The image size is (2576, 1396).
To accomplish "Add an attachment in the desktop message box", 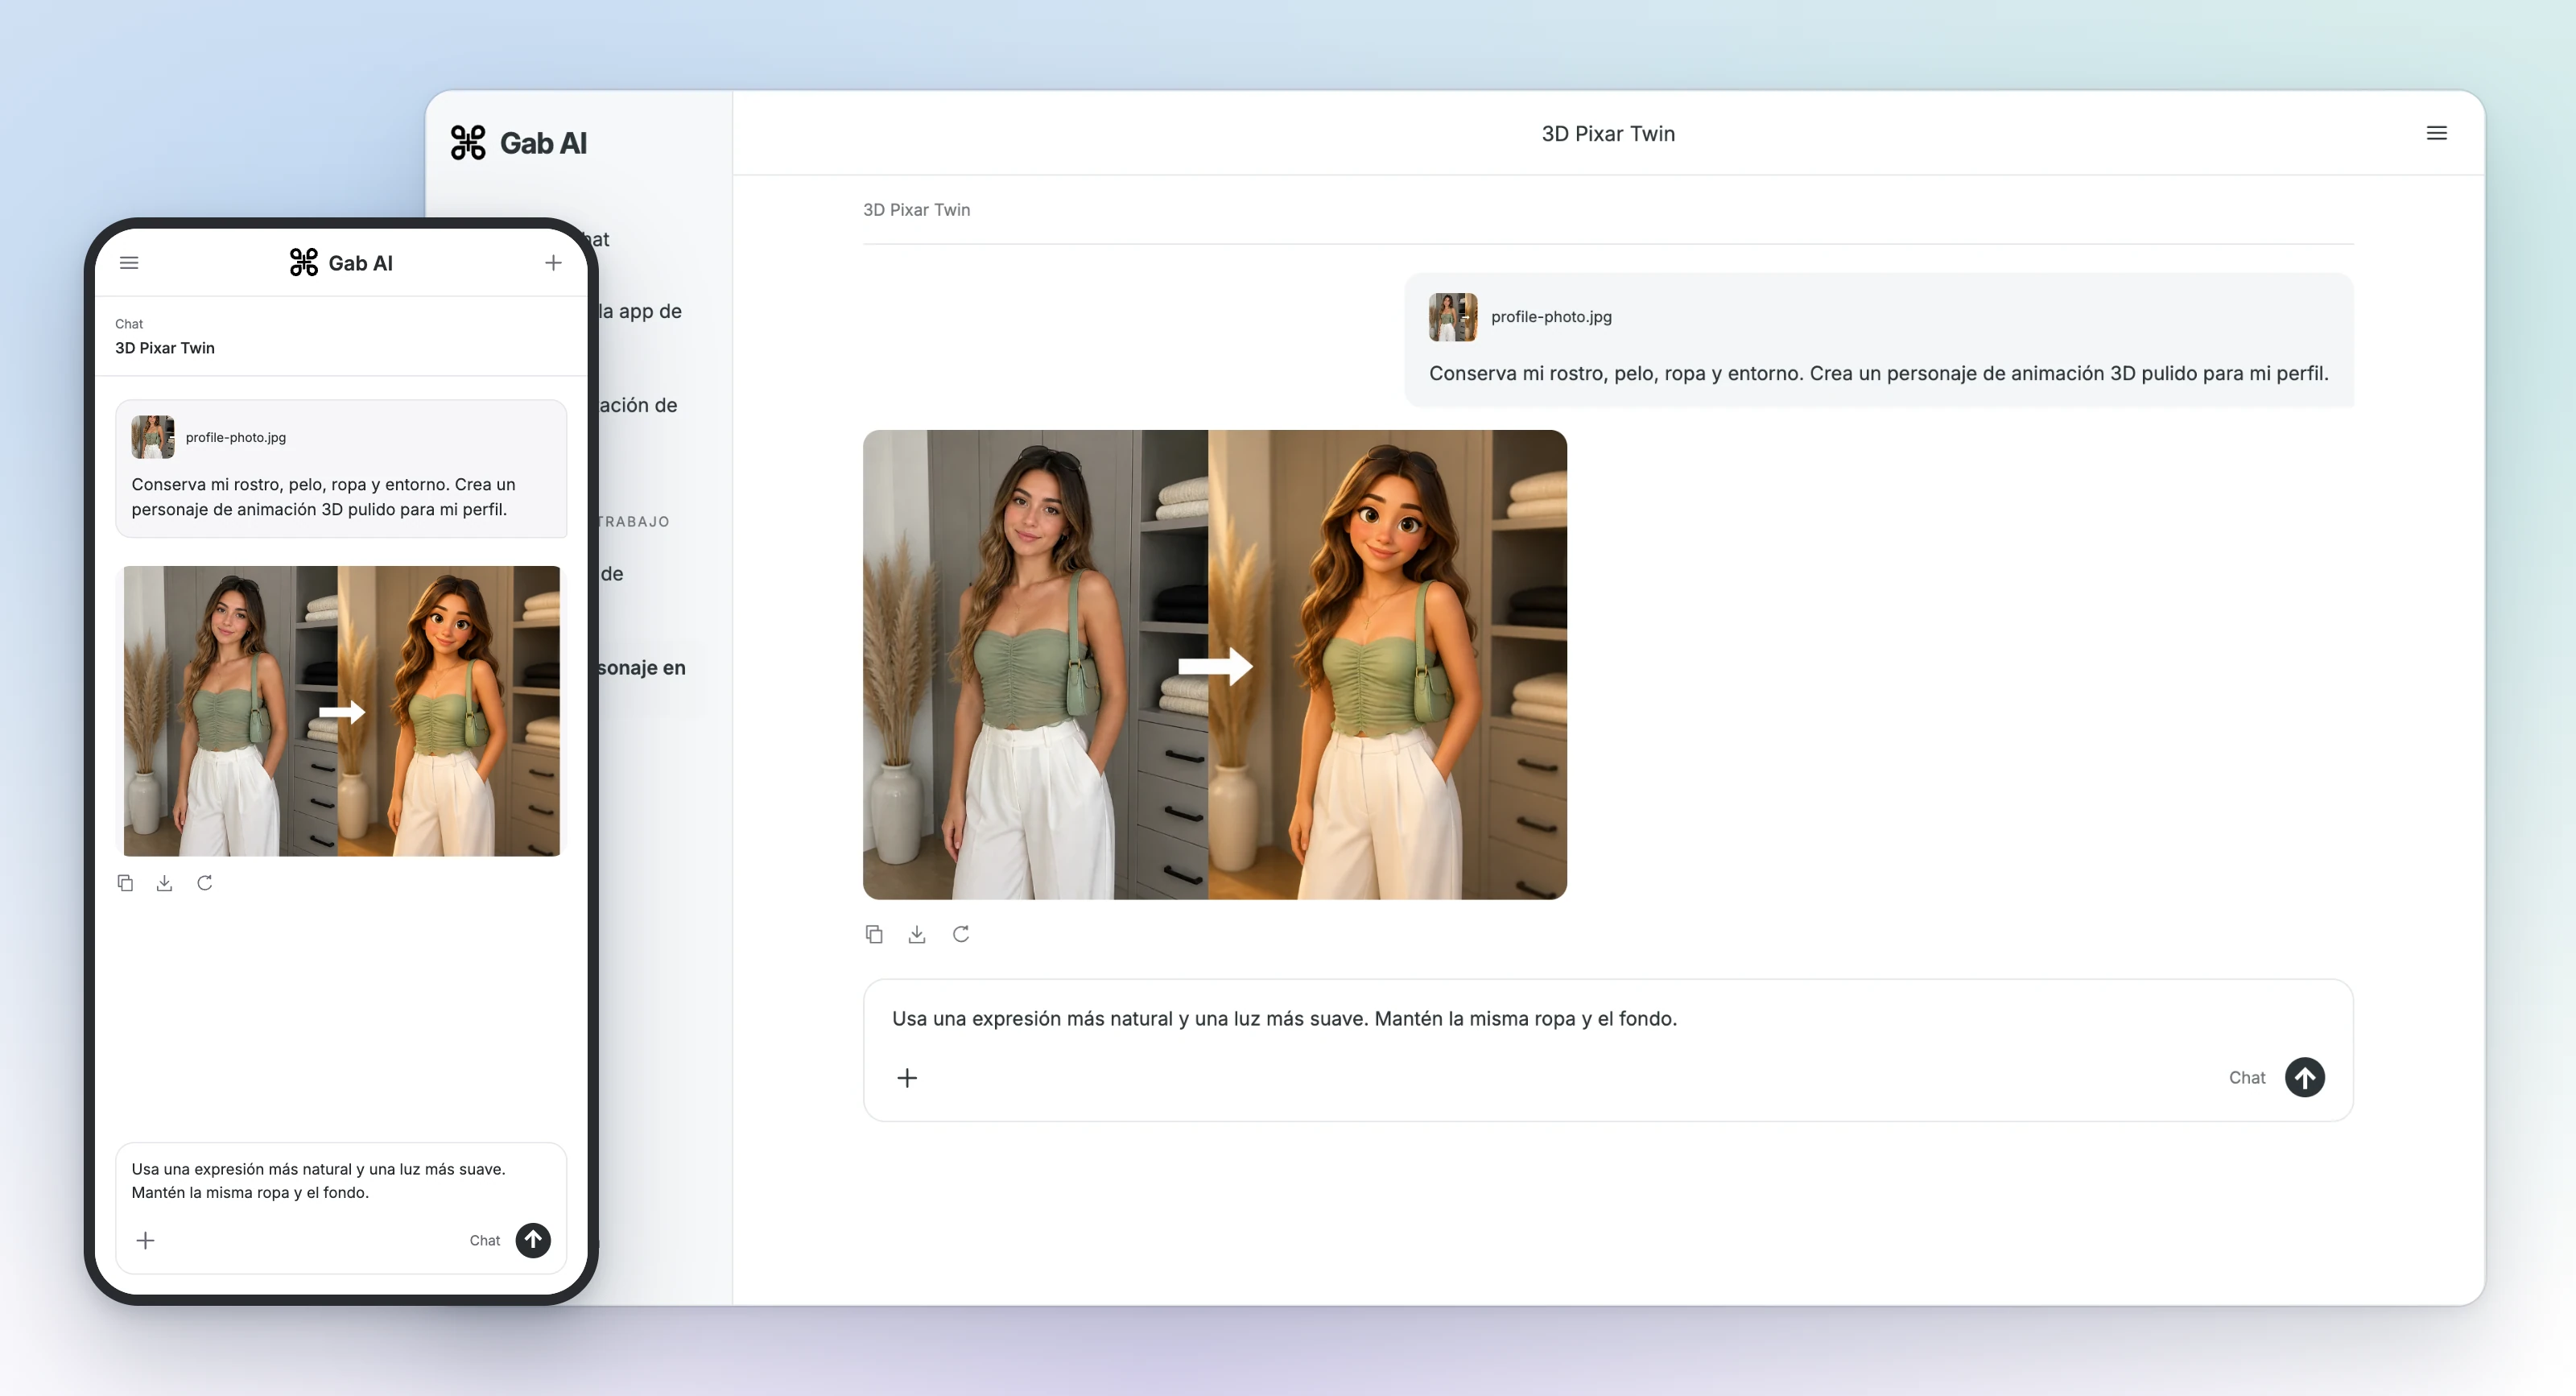I will pyautogui.click(x=907, y=1078).
